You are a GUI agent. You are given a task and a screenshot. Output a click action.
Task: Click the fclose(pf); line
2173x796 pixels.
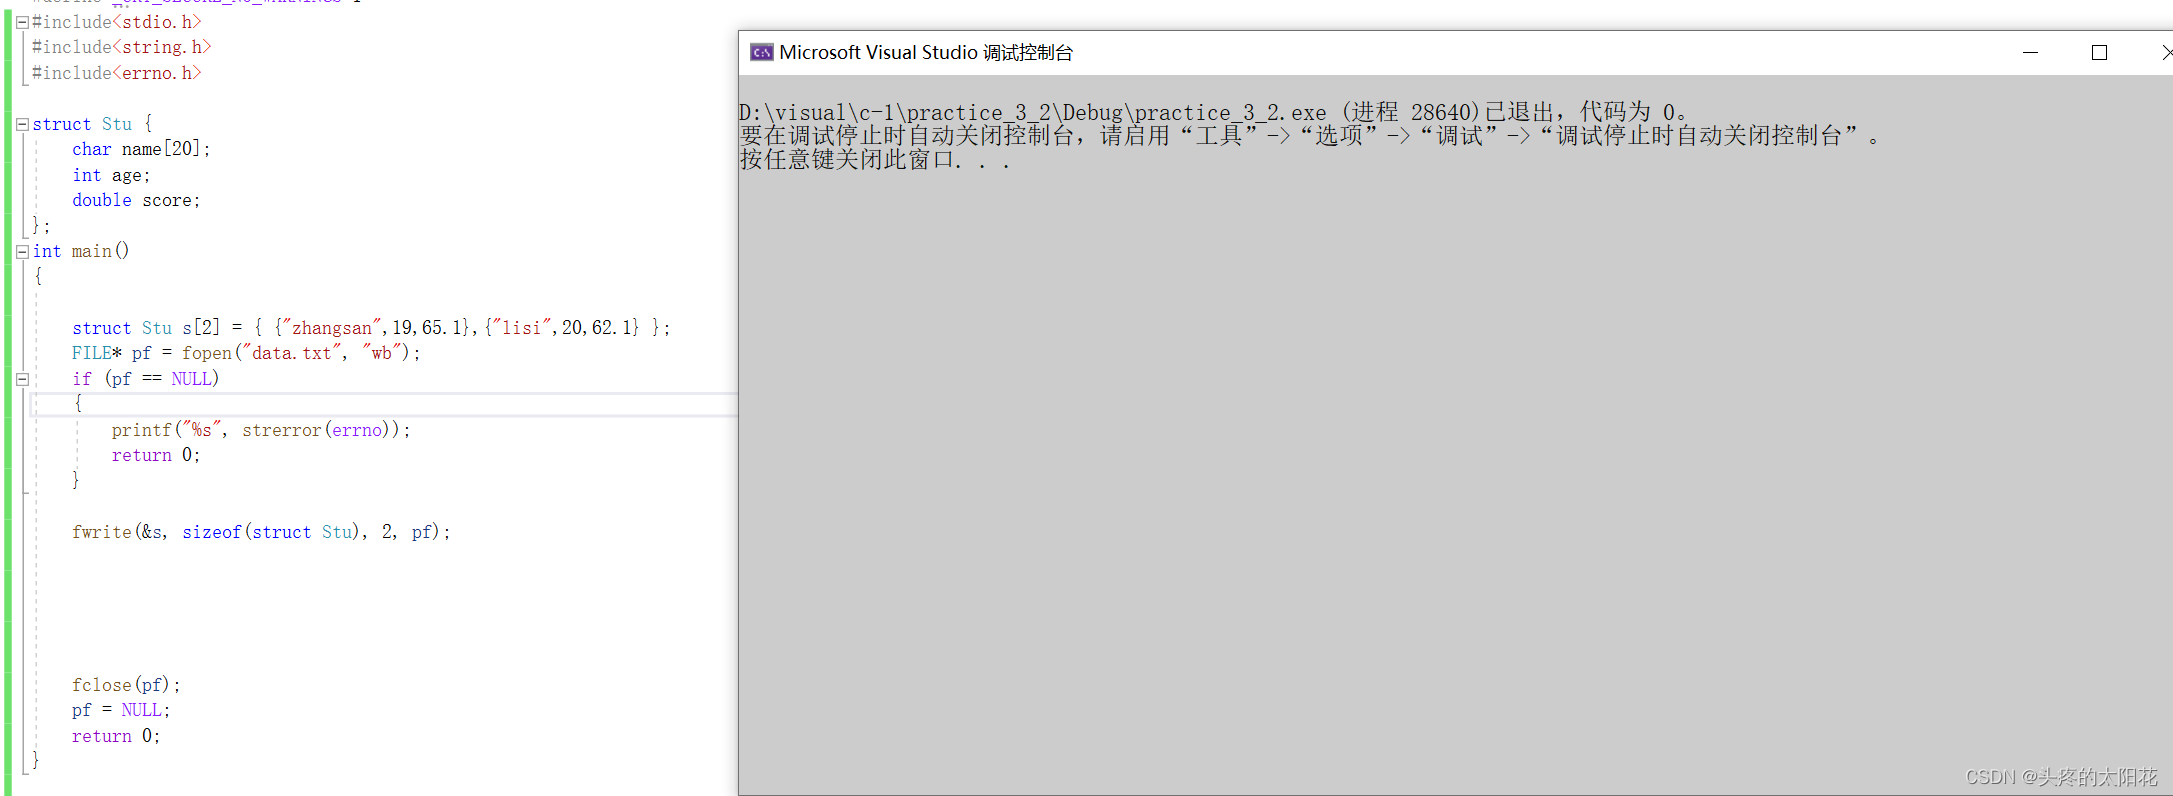click(126, 685)
